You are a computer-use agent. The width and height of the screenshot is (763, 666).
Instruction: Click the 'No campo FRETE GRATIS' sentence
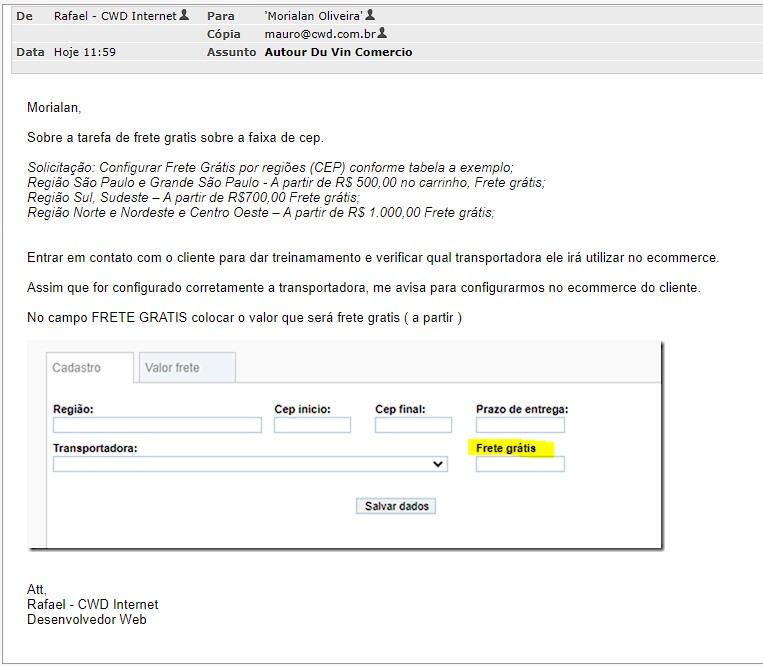click(x=244, y=318)
